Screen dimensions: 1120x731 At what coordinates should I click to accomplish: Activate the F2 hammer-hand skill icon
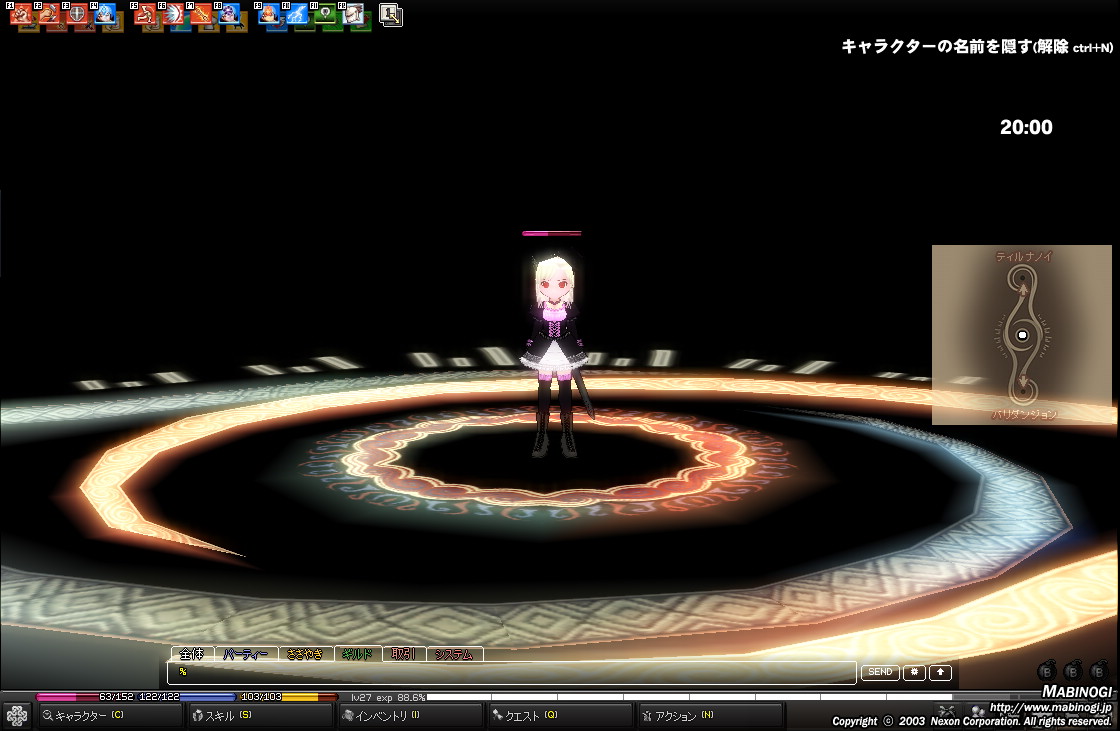coord(49,15)
